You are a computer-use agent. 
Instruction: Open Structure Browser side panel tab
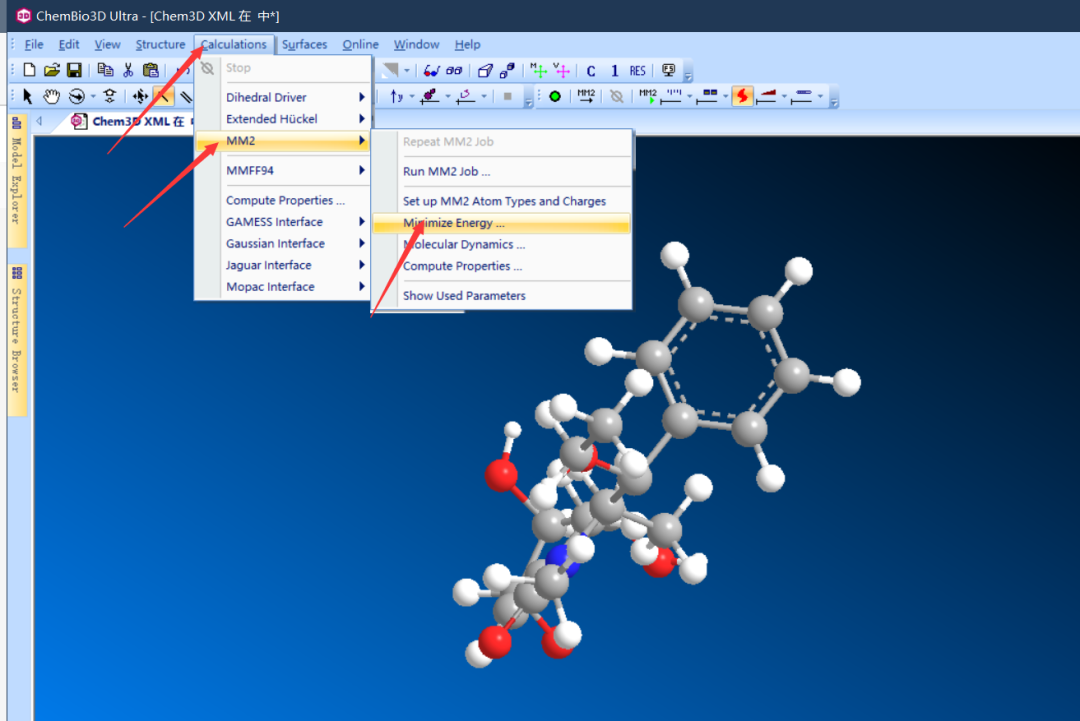pos(17,340)
